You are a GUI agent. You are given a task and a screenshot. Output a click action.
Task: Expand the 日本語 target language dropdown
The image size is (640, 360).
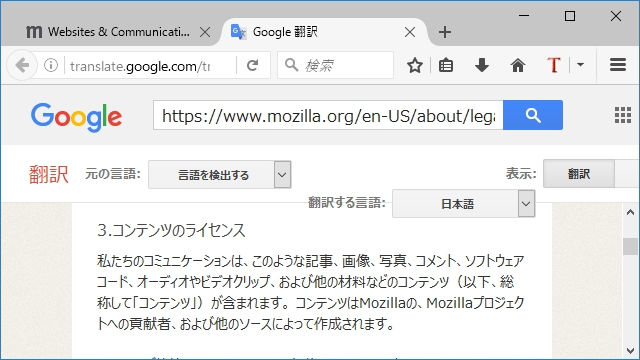point(526,203)
